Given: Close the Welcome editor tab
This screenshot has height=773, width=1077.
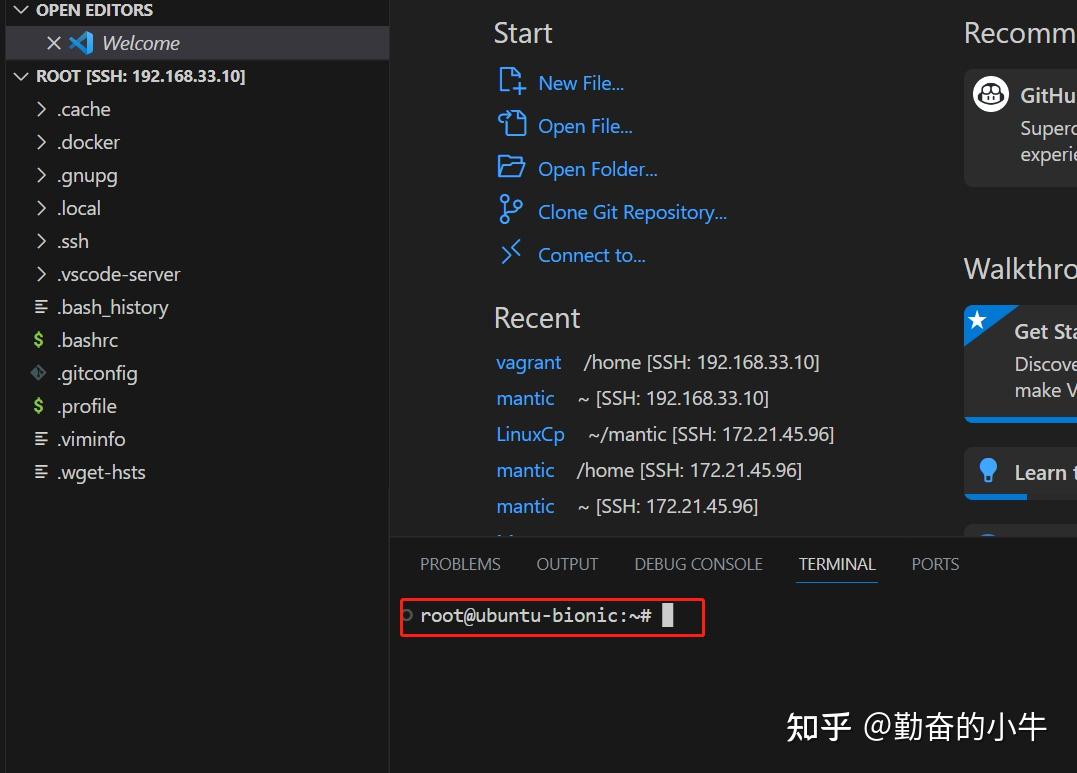Looking at the screenshot, I should [54, 43].
